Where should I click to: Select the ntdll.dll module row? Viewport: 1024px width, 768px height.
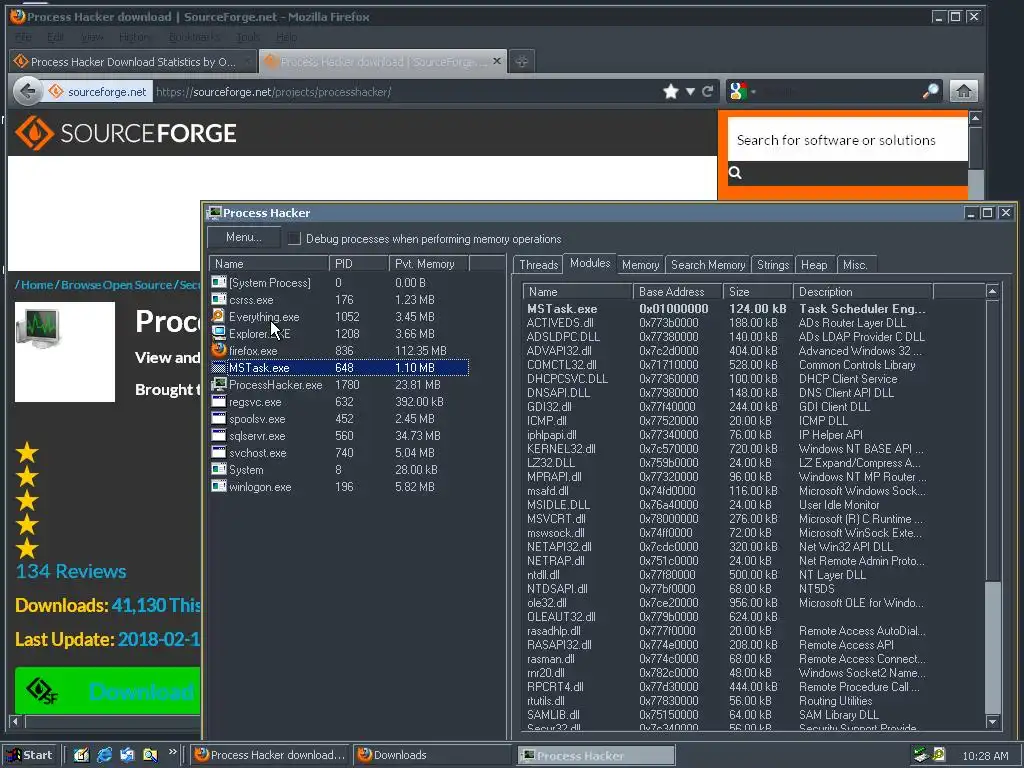(x=726, y=575)
